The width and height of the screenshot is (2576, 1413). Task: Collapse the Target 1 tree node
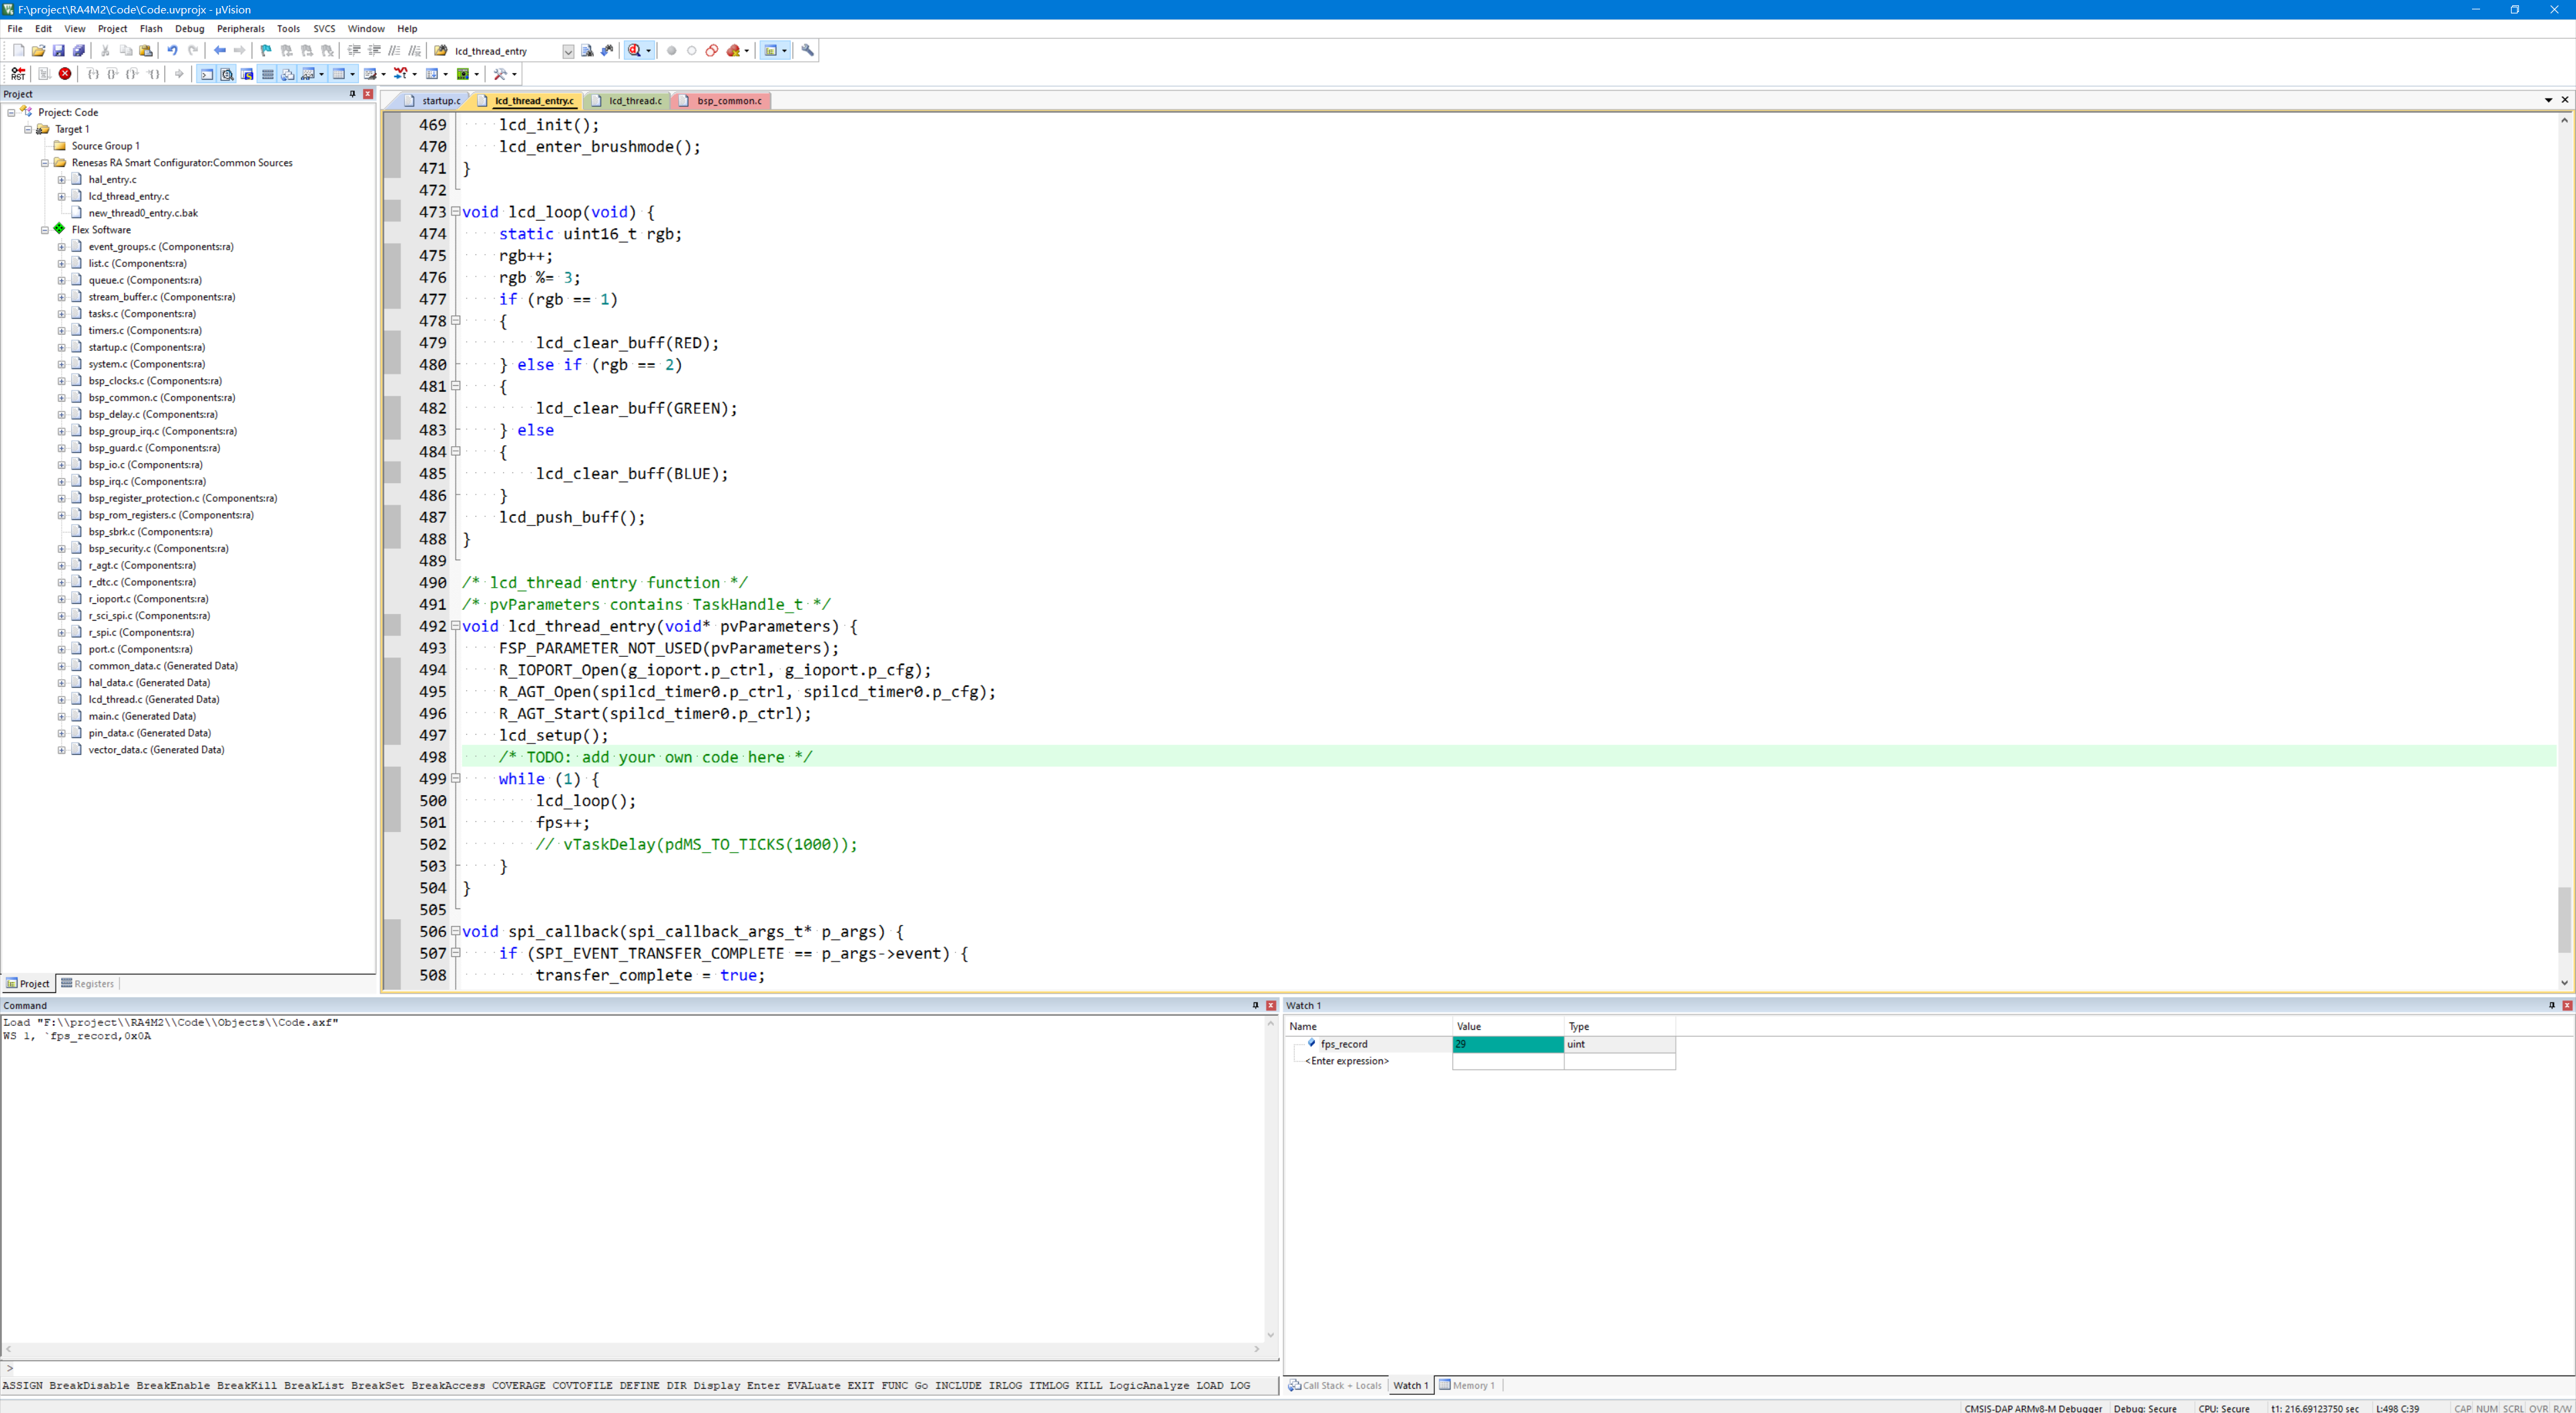coord(28,129)
